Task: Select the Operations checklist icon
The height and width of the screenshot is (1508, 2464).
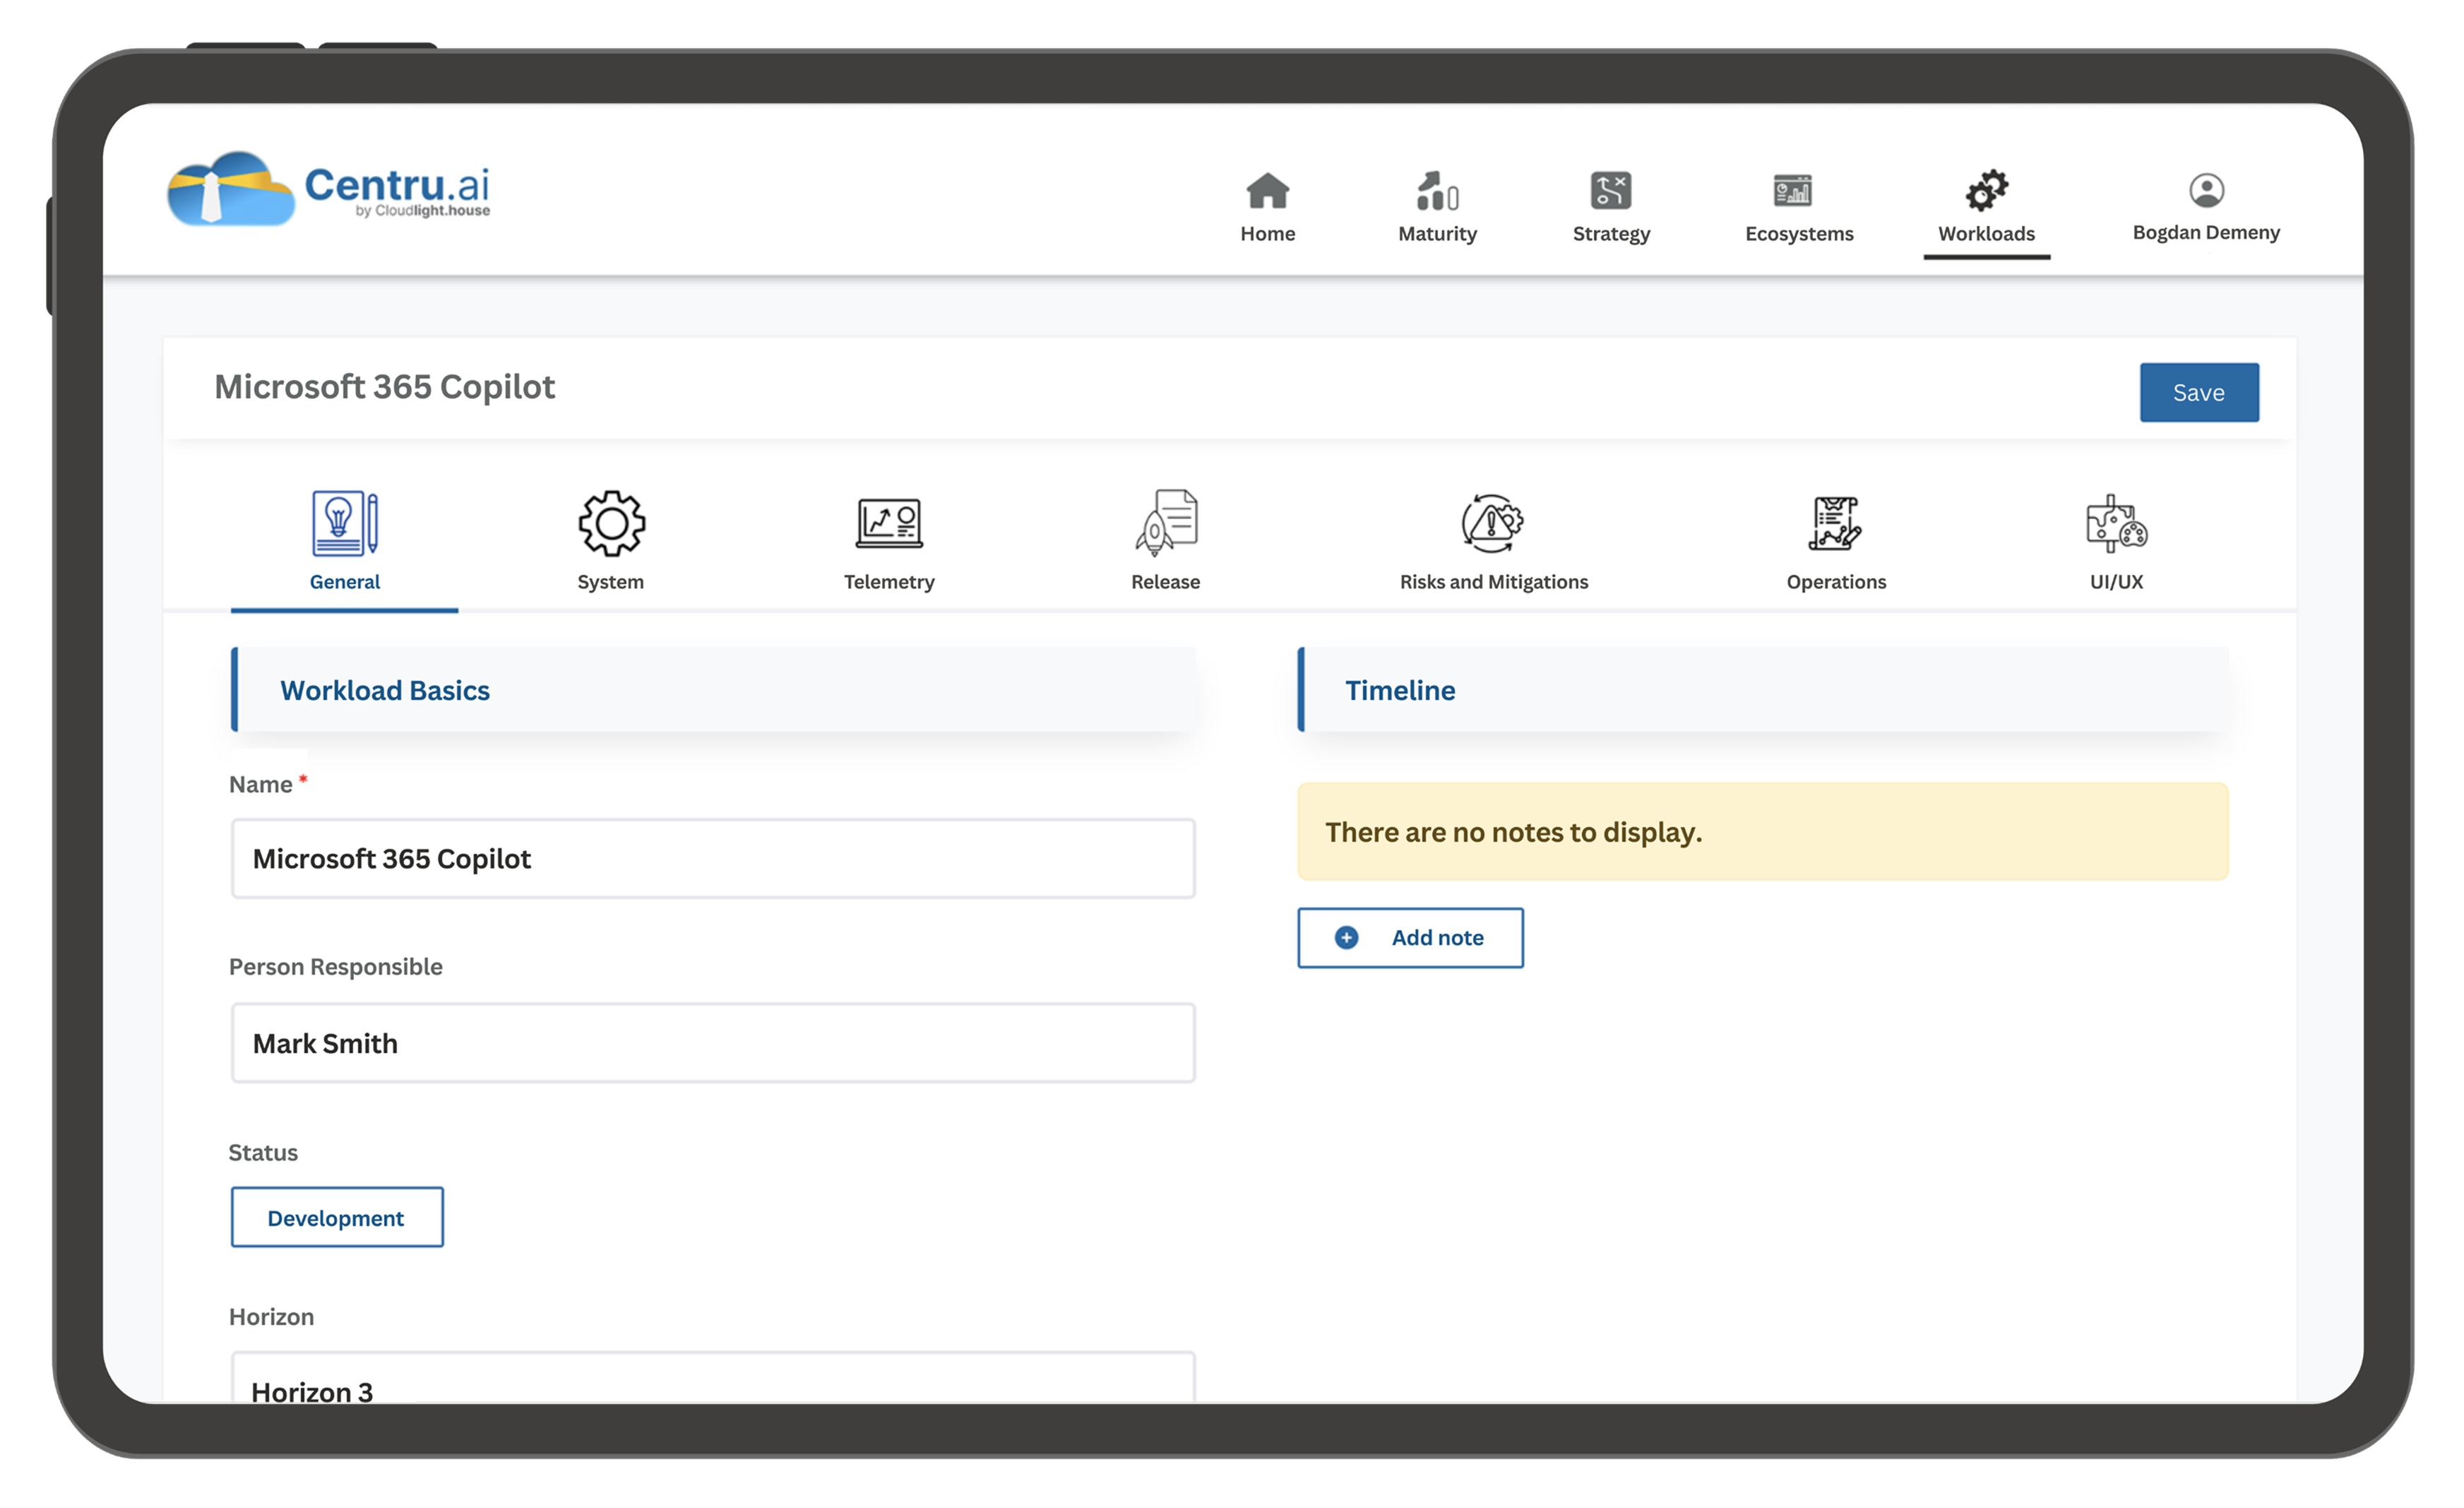Action: [x=1835, y=523]
